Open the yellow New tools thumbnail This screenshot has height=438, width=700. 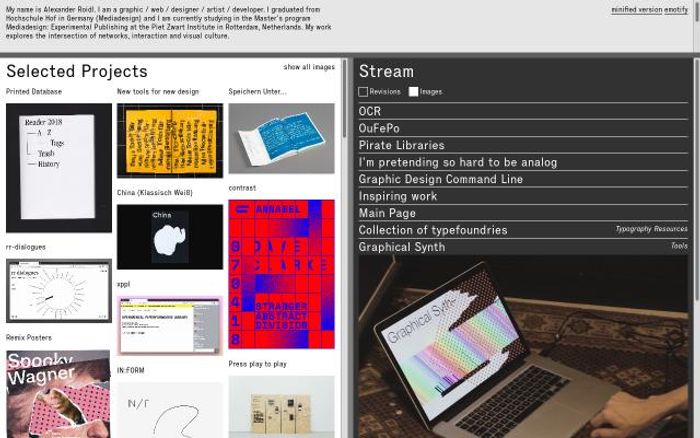169,141
